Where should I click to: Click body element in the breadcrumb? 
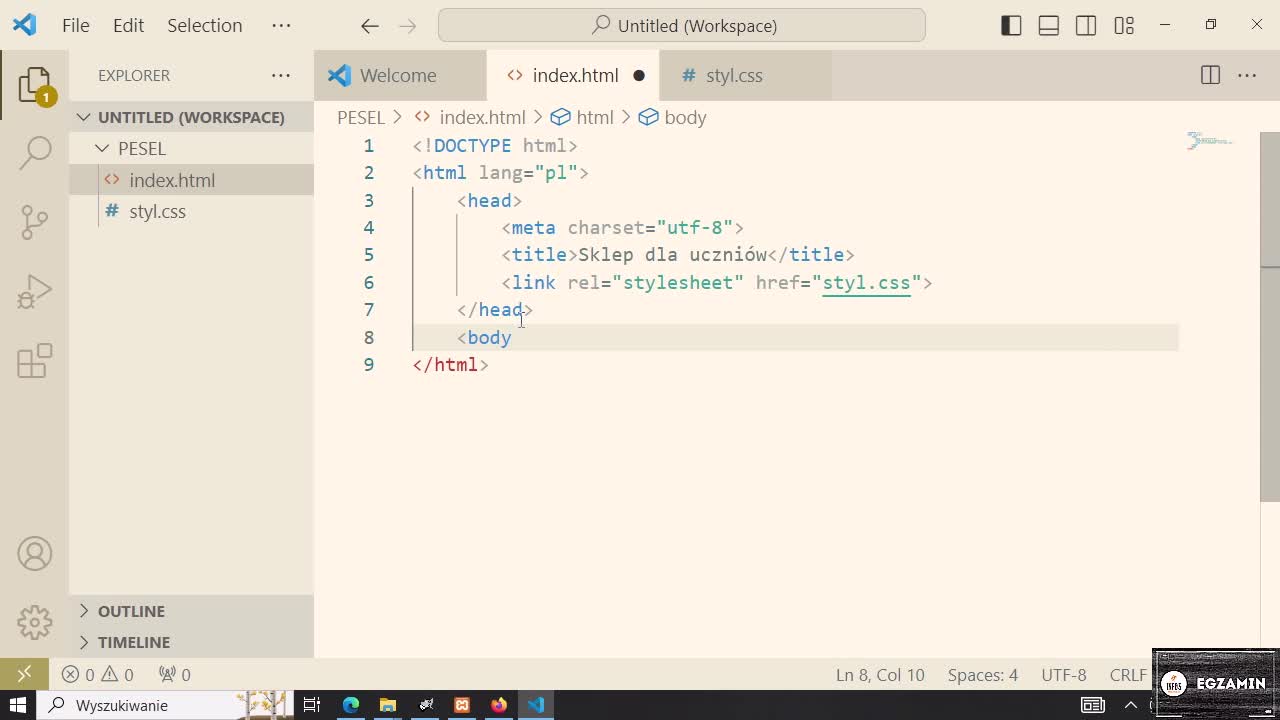685,117
